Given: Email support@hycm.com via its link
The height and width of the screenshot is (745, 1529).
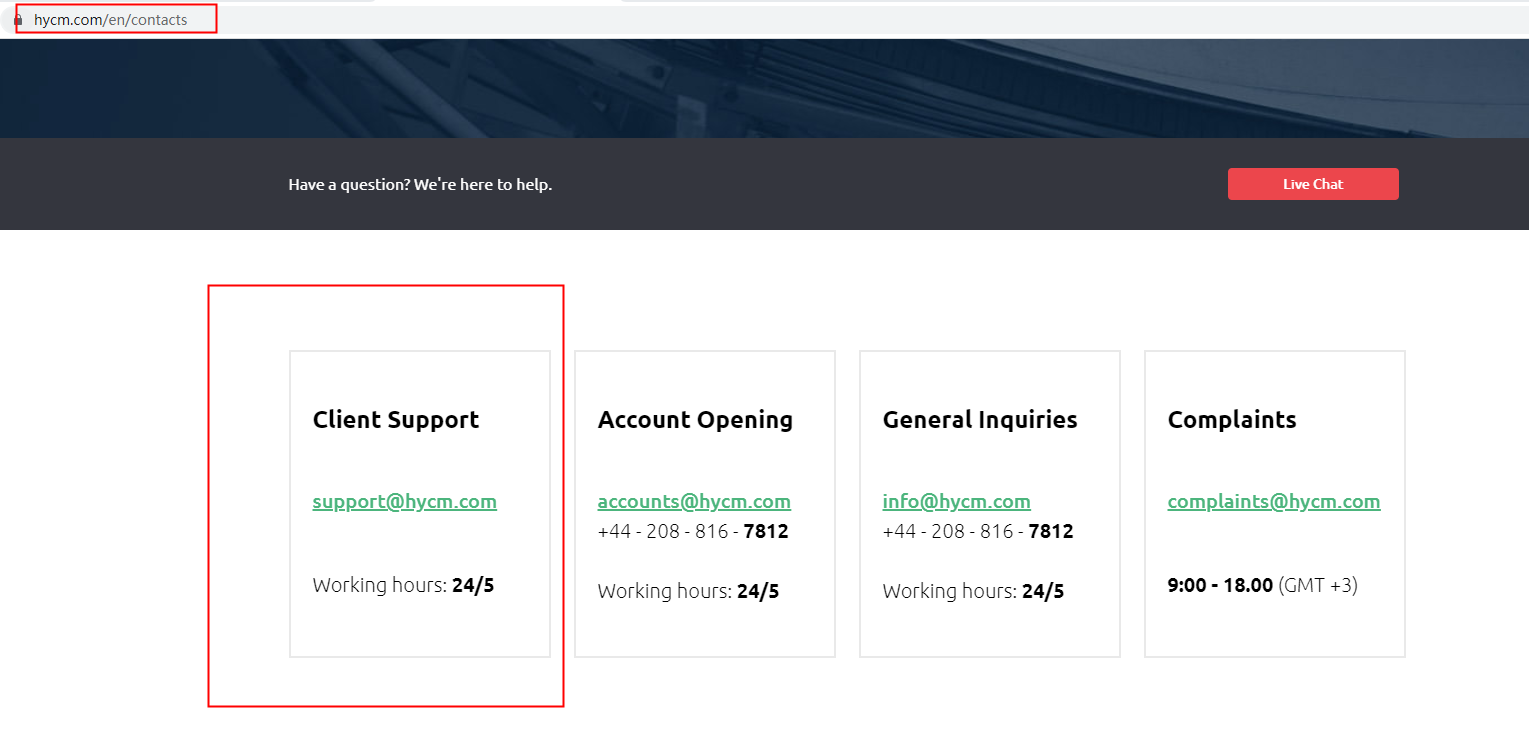Looking at the screenshot, I should coord(404,501).
